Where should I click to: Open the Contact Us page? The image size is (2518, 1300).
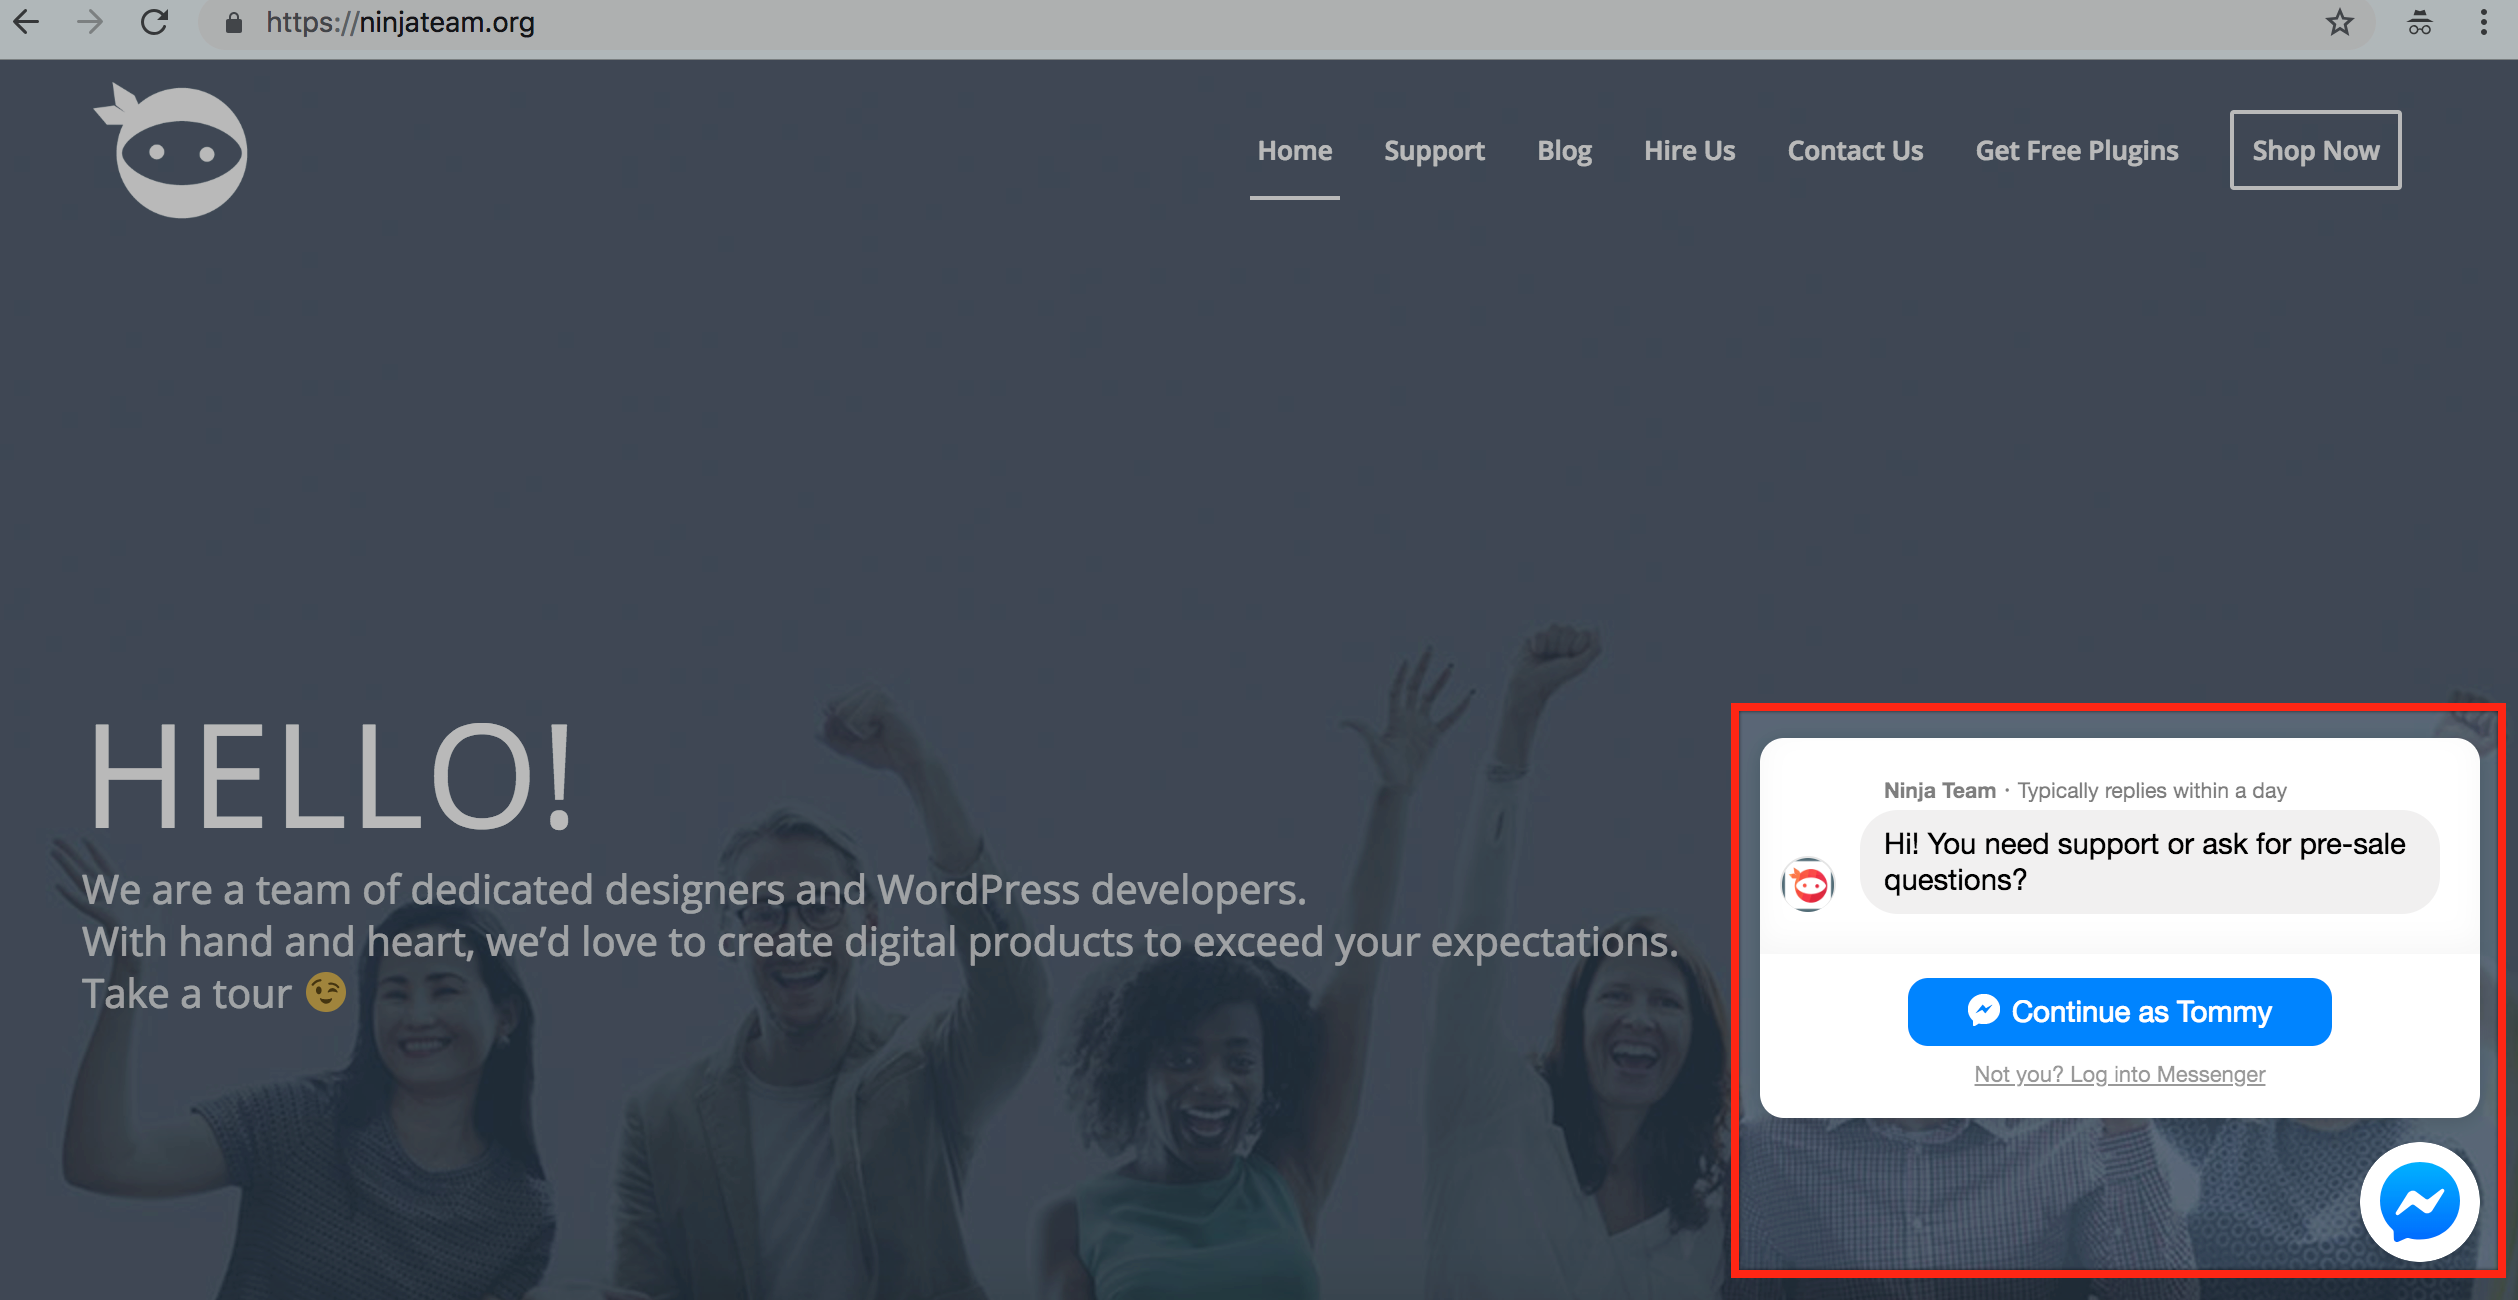point(1855,151)
